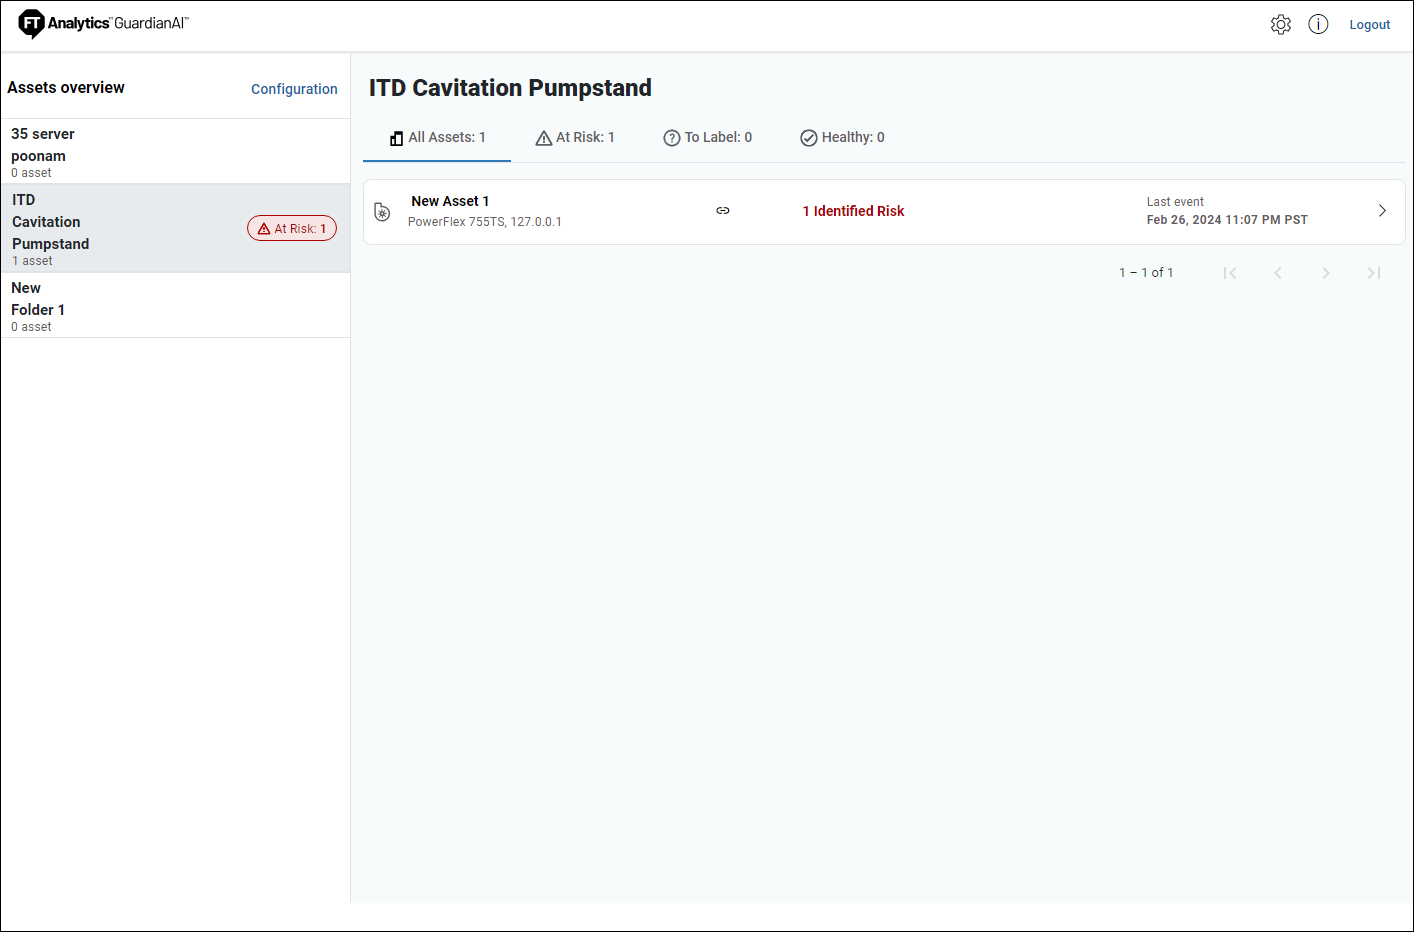Expand New Asset 1 details chevron

1382,211
